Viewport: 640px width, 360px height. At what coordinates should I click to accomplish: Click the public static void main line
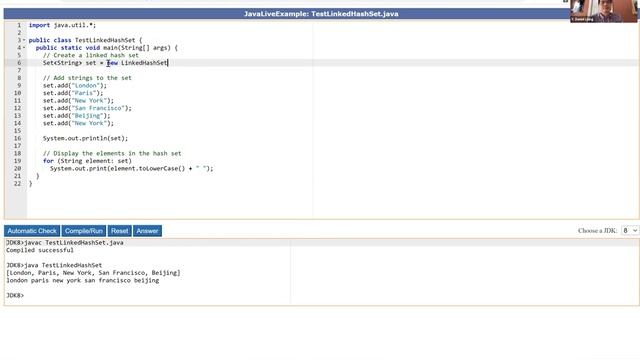tap(107, 48)
